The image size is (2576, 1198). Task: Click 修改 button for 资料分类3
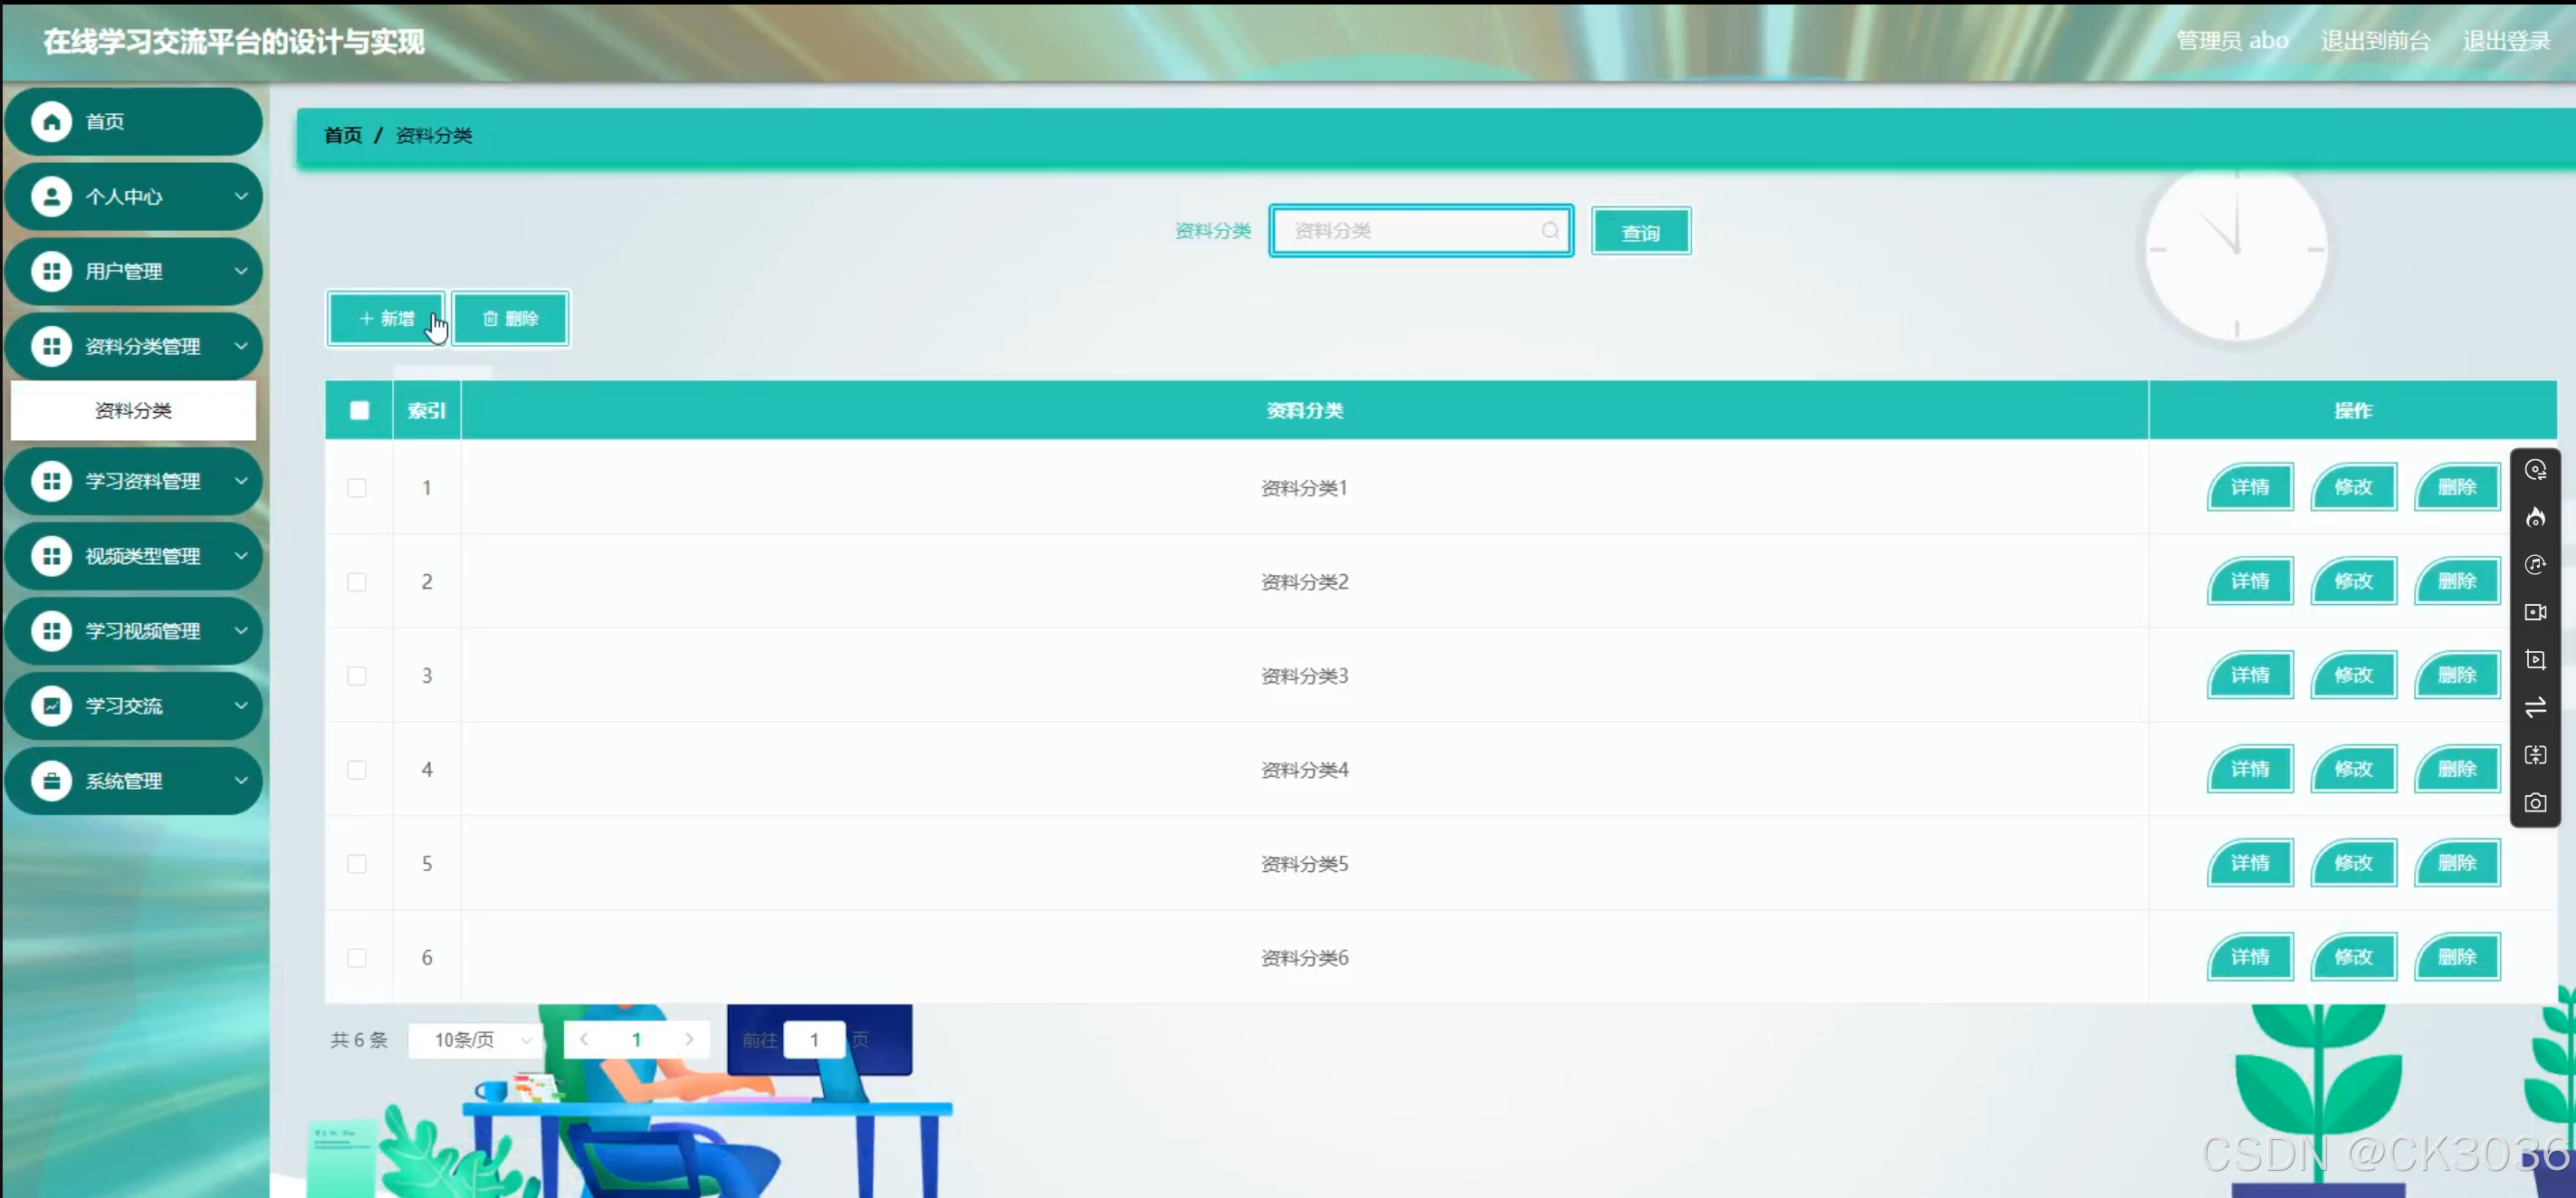tap(2353, 675)
